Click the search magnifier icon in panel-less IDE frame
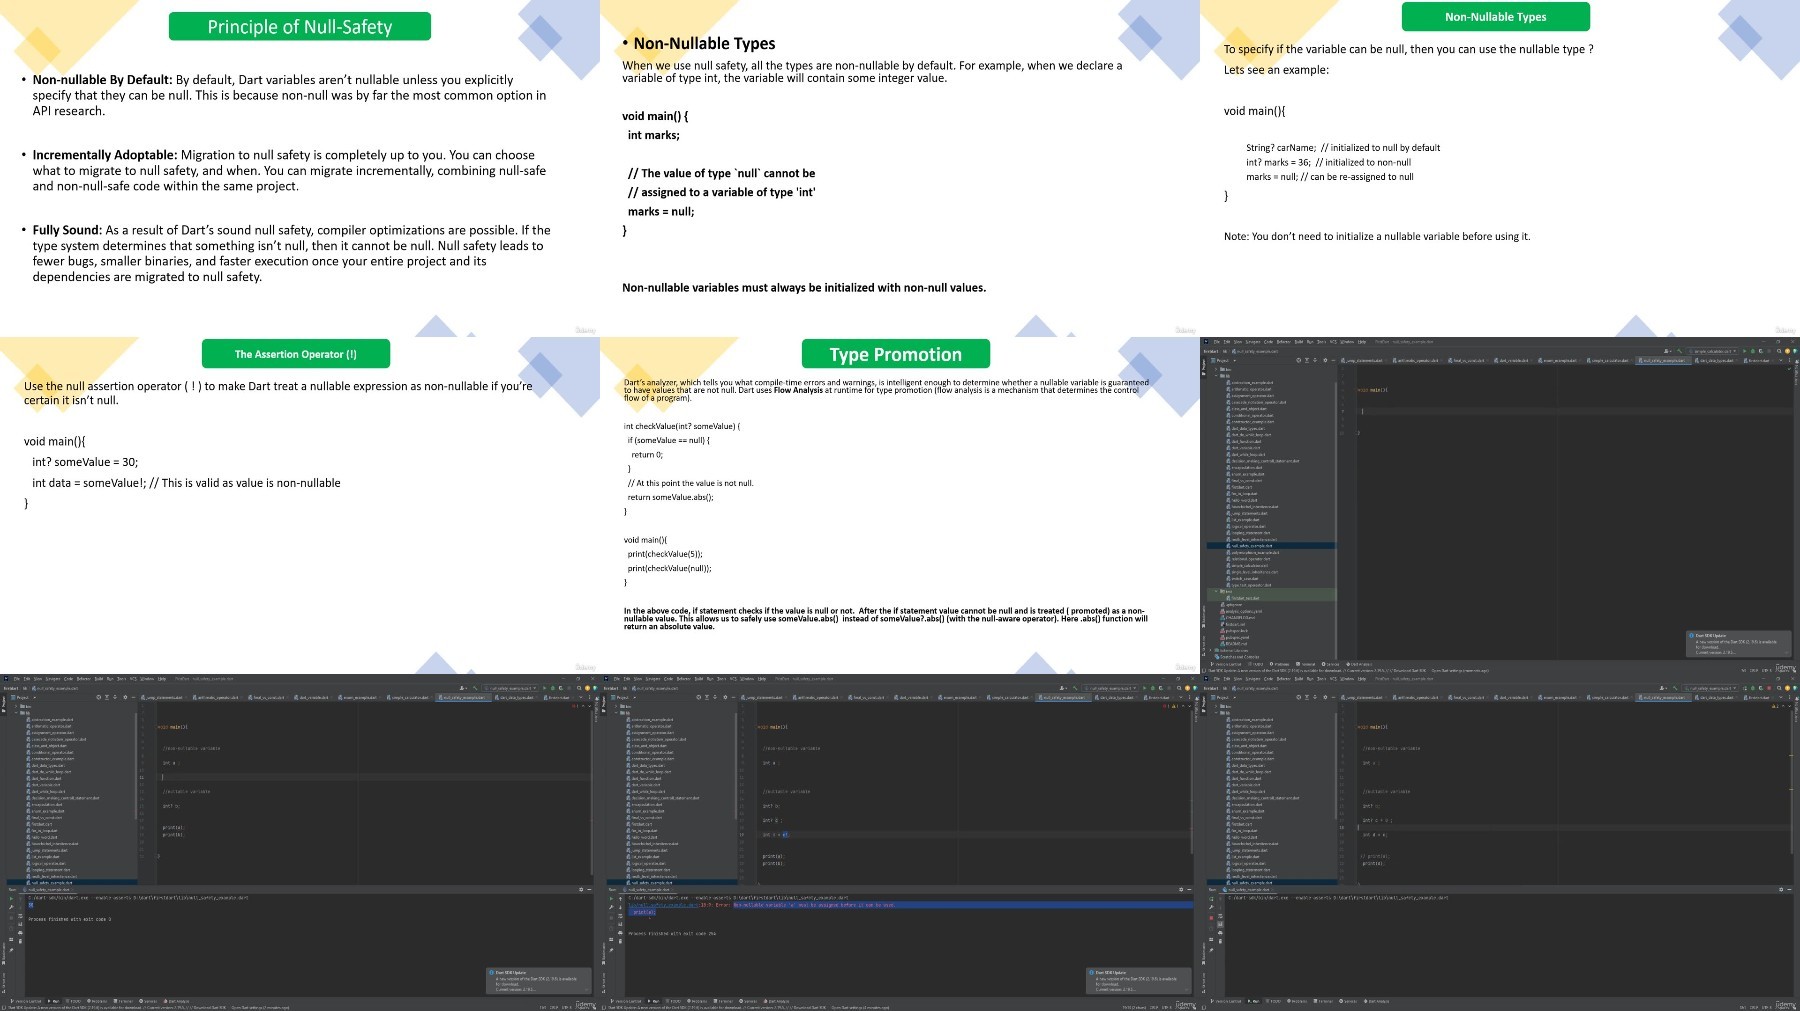The image size is (1800, 1011). coord(1779,351)
